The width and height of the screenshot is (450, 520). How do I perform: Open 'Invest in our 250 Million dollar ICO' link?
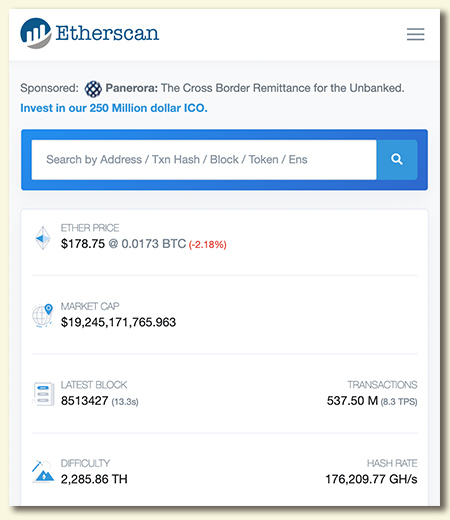(114, 108)
